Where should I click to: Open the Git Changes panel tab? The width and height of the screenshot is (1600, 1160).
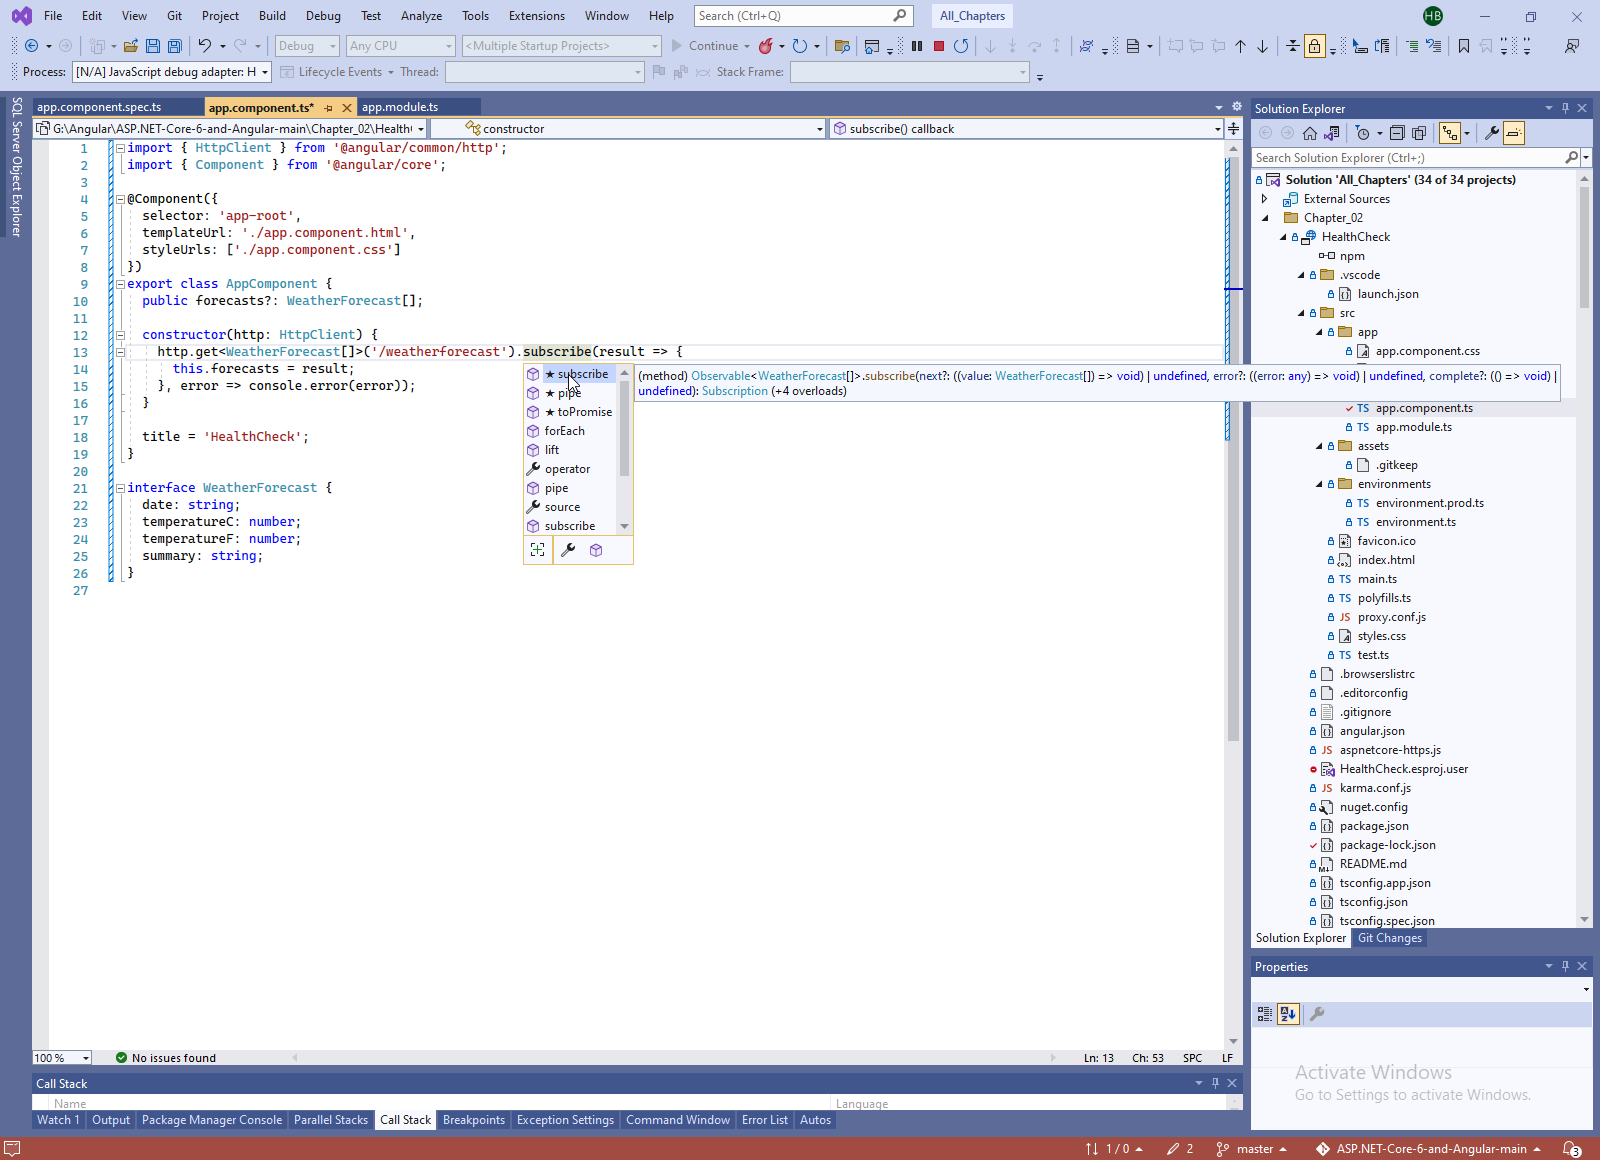point(1389,938)
